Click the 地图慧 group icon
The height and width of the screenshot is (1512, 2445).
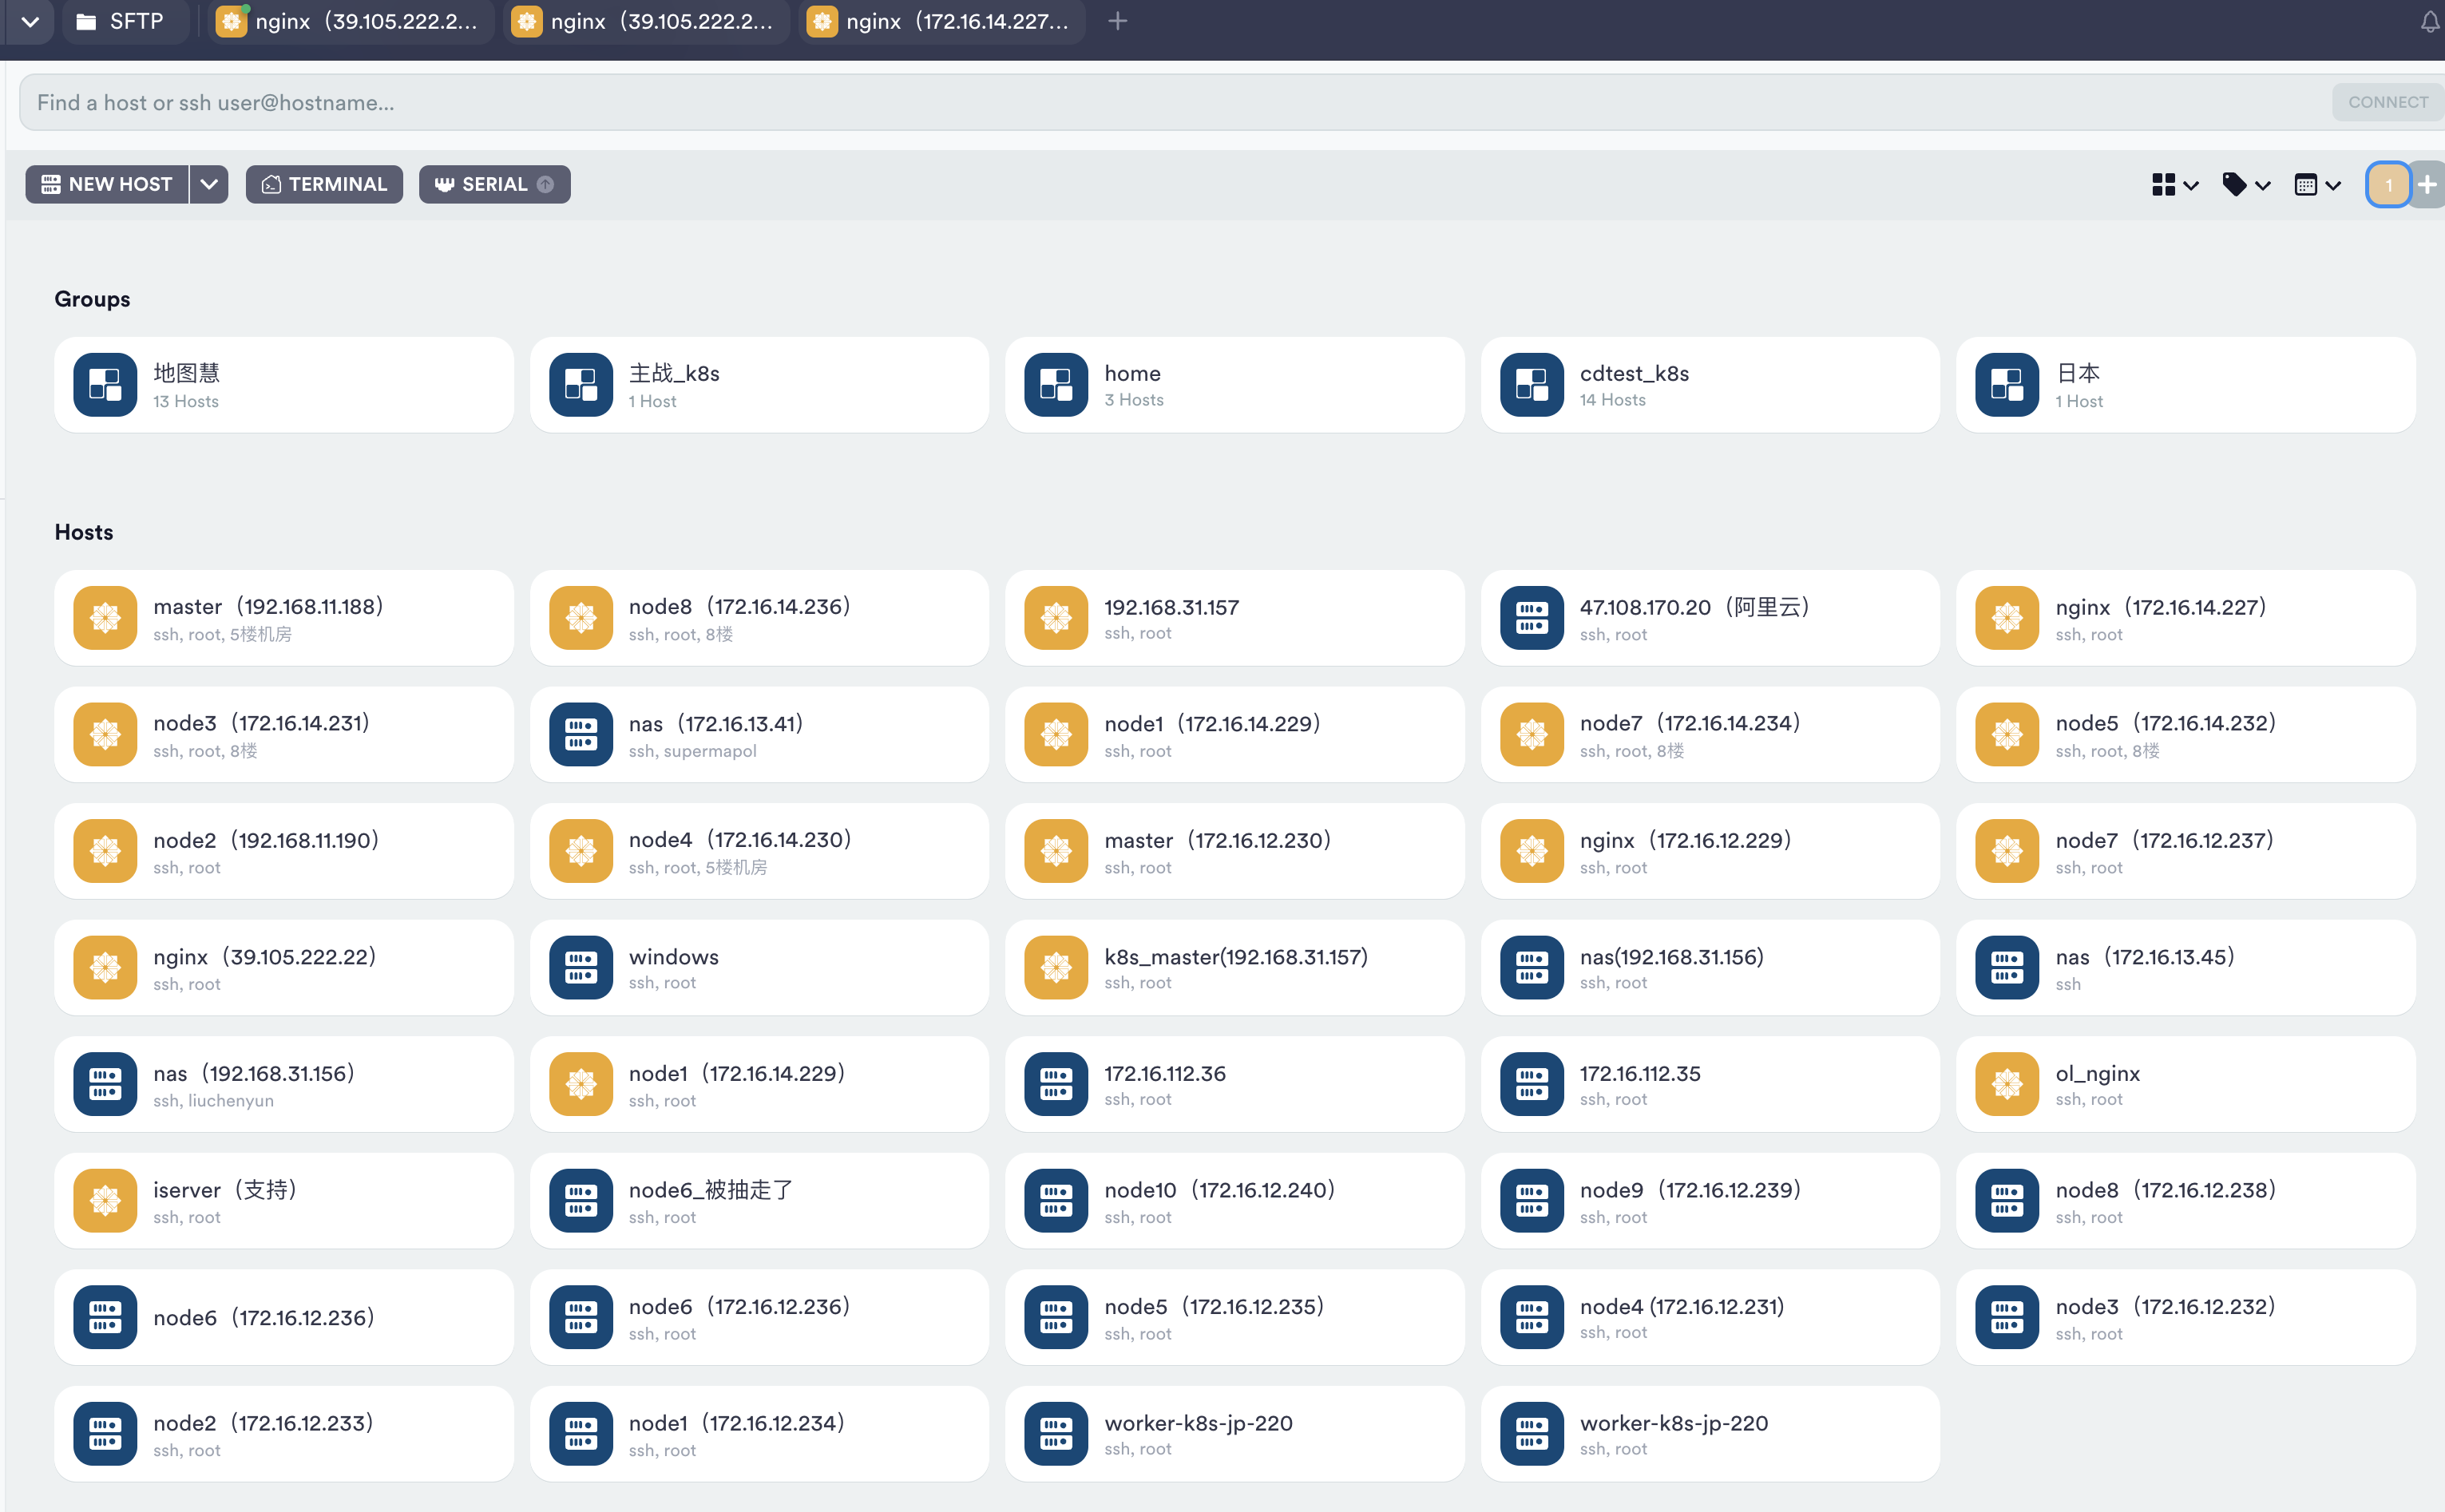[x=105, y=385]
